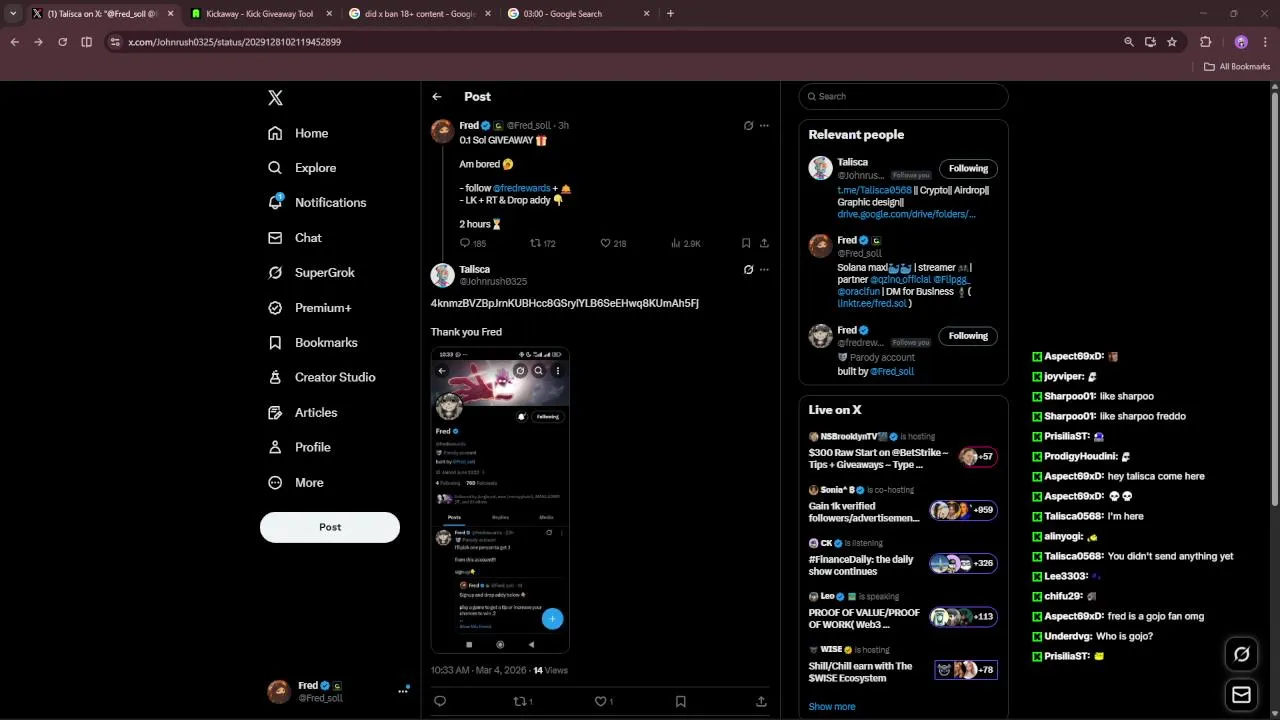
Task: Click Following button next to Talisca
Action: click(968, 168)
